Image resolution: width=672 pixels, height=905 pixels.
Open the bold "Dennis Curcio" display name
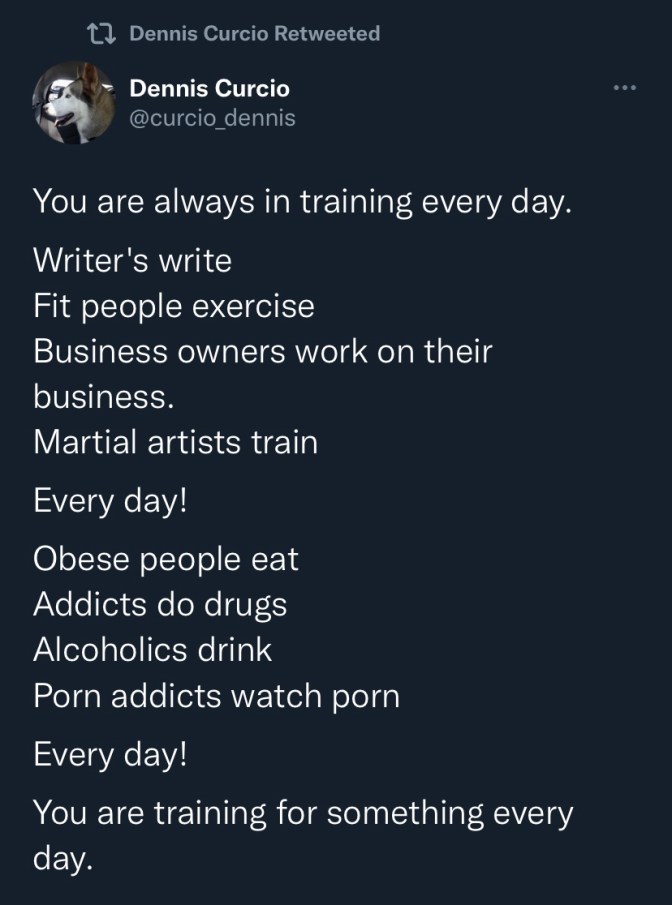[210, 89]
